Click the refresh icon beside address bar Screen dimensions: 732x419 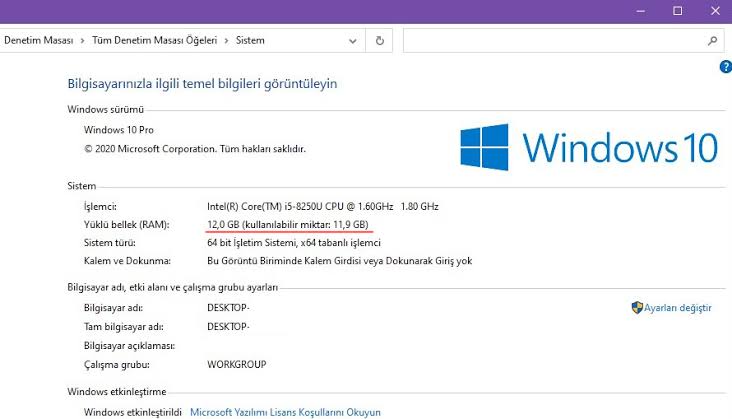[x=380, y=41]
